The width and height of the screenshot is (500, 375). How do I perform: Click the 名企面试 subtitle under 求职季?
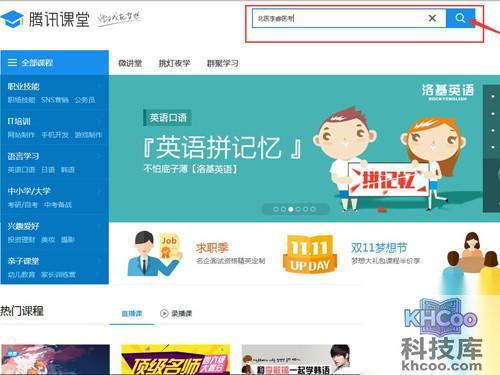[231, 261]
